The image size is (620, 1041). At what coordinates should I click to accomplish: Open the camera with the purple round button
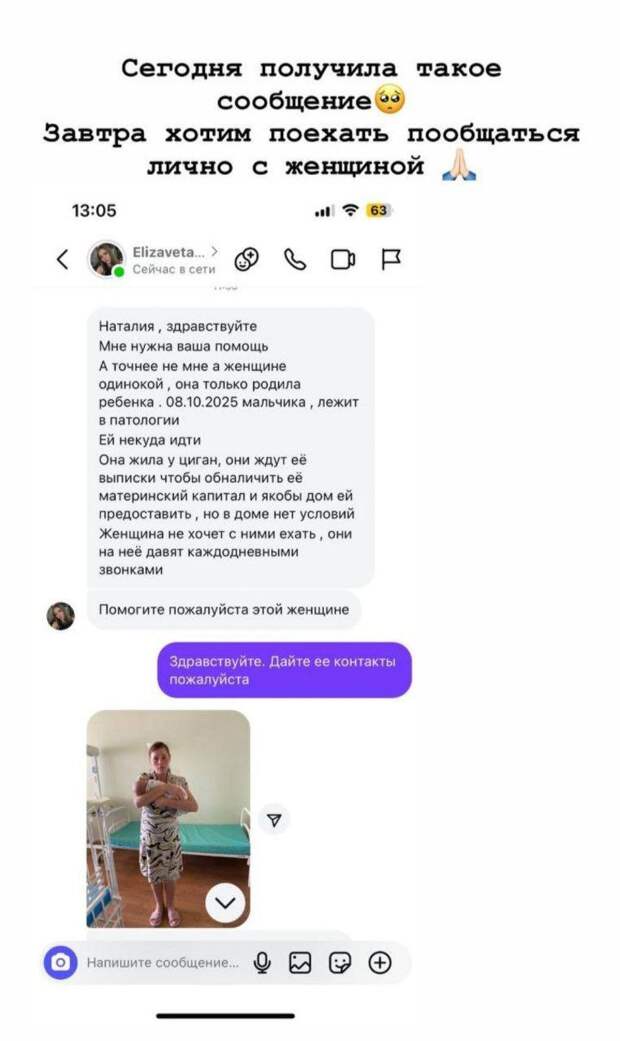tap(60, 962)
